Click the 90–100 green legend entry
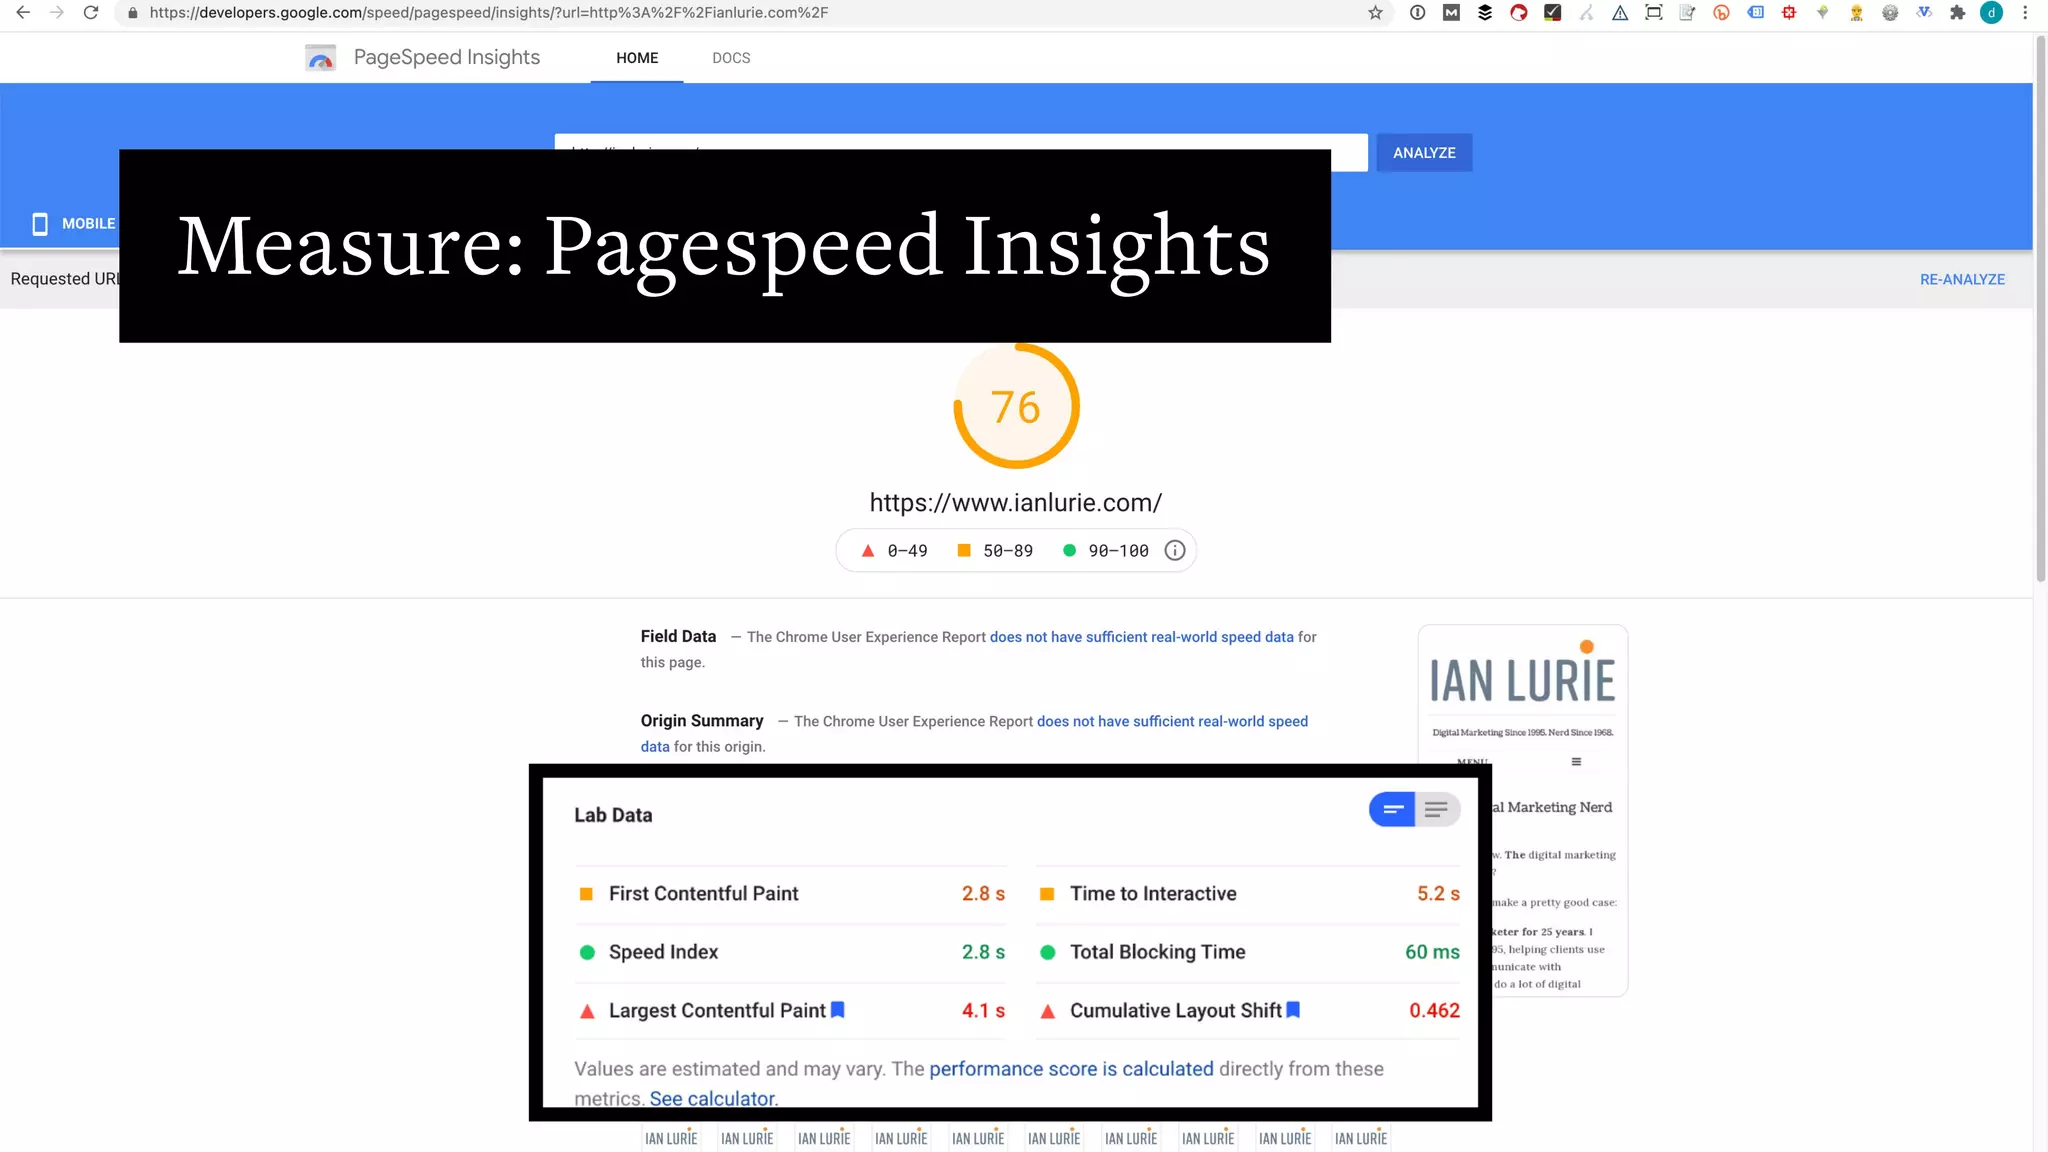2048x1152 pixels. point(1106,551)
